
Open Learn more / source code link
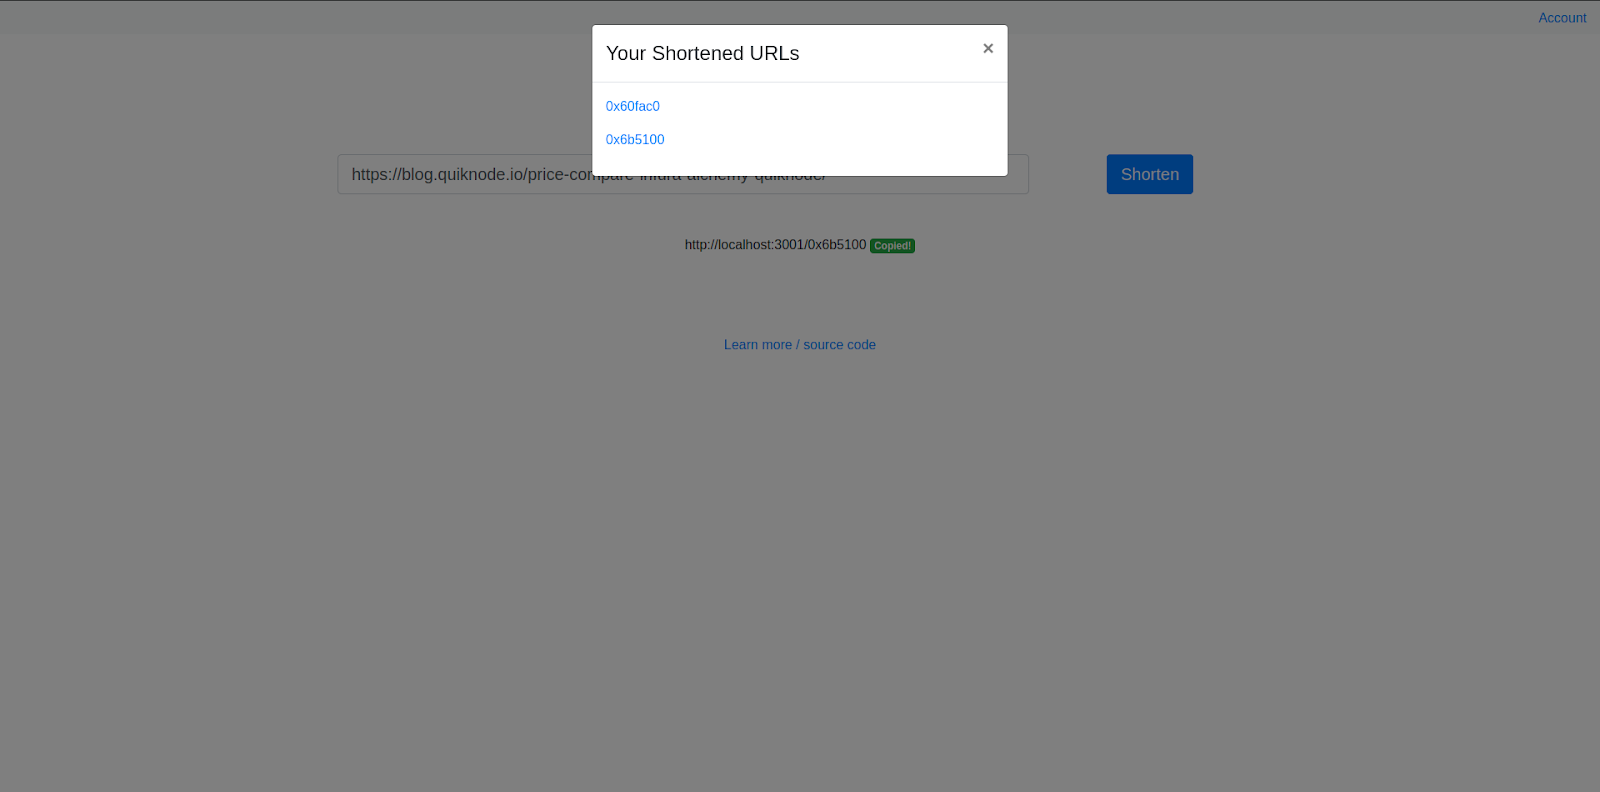[799, 345]
